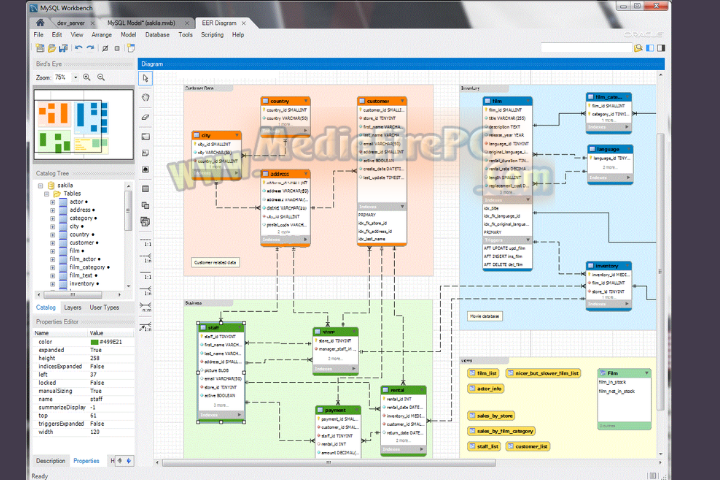Click the New Model toolbar icon

40,48
